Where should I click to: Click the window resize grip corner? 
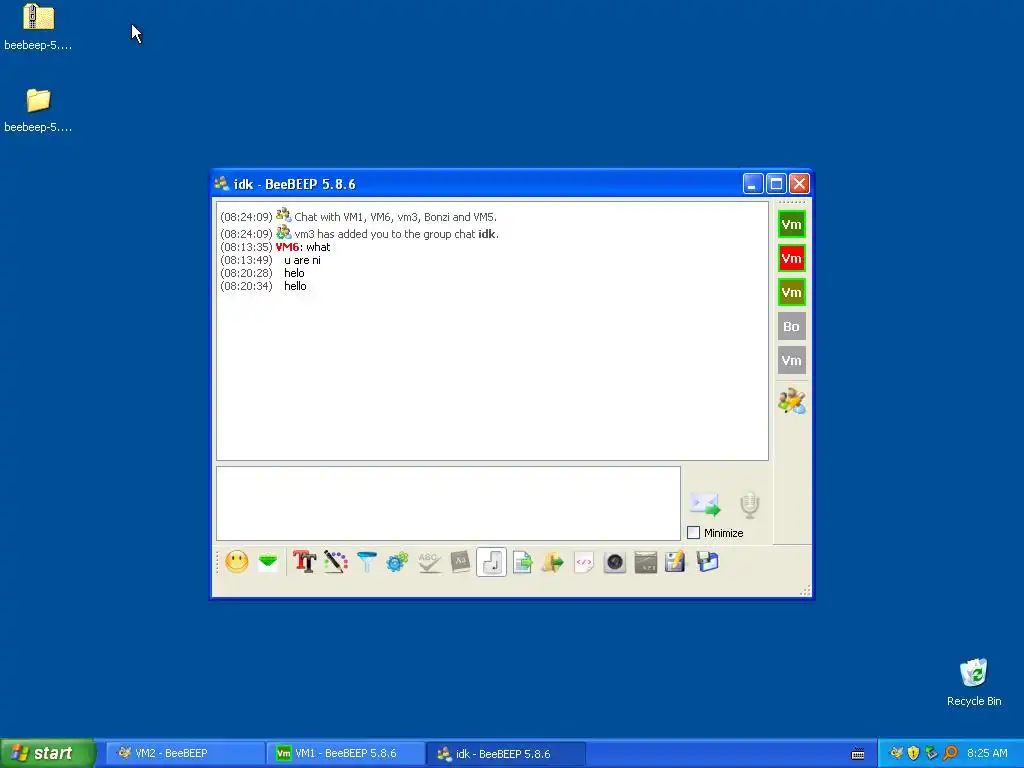pyautogui.click(x=805, y=590)
